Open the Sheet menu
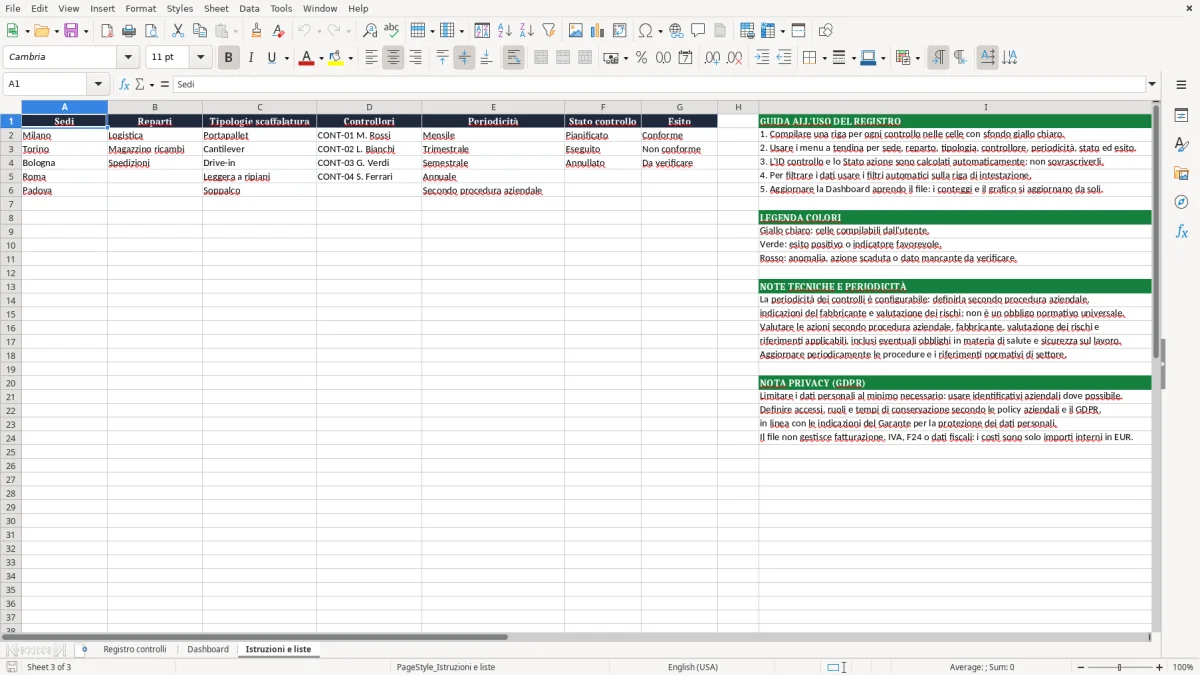This screenshot has width=1200, height=675. click(x=216, y=8)
